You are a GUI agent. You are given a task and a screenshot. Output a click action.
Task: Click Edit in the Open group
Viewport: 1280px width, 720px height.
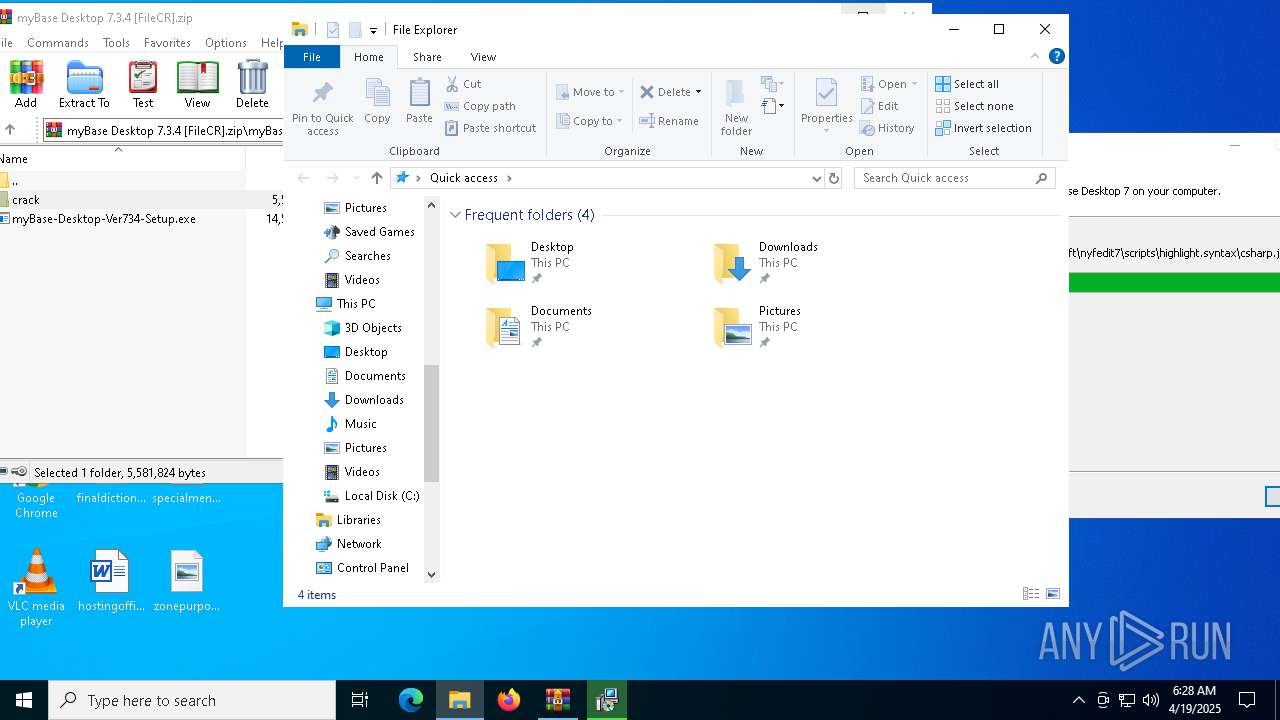879,106
